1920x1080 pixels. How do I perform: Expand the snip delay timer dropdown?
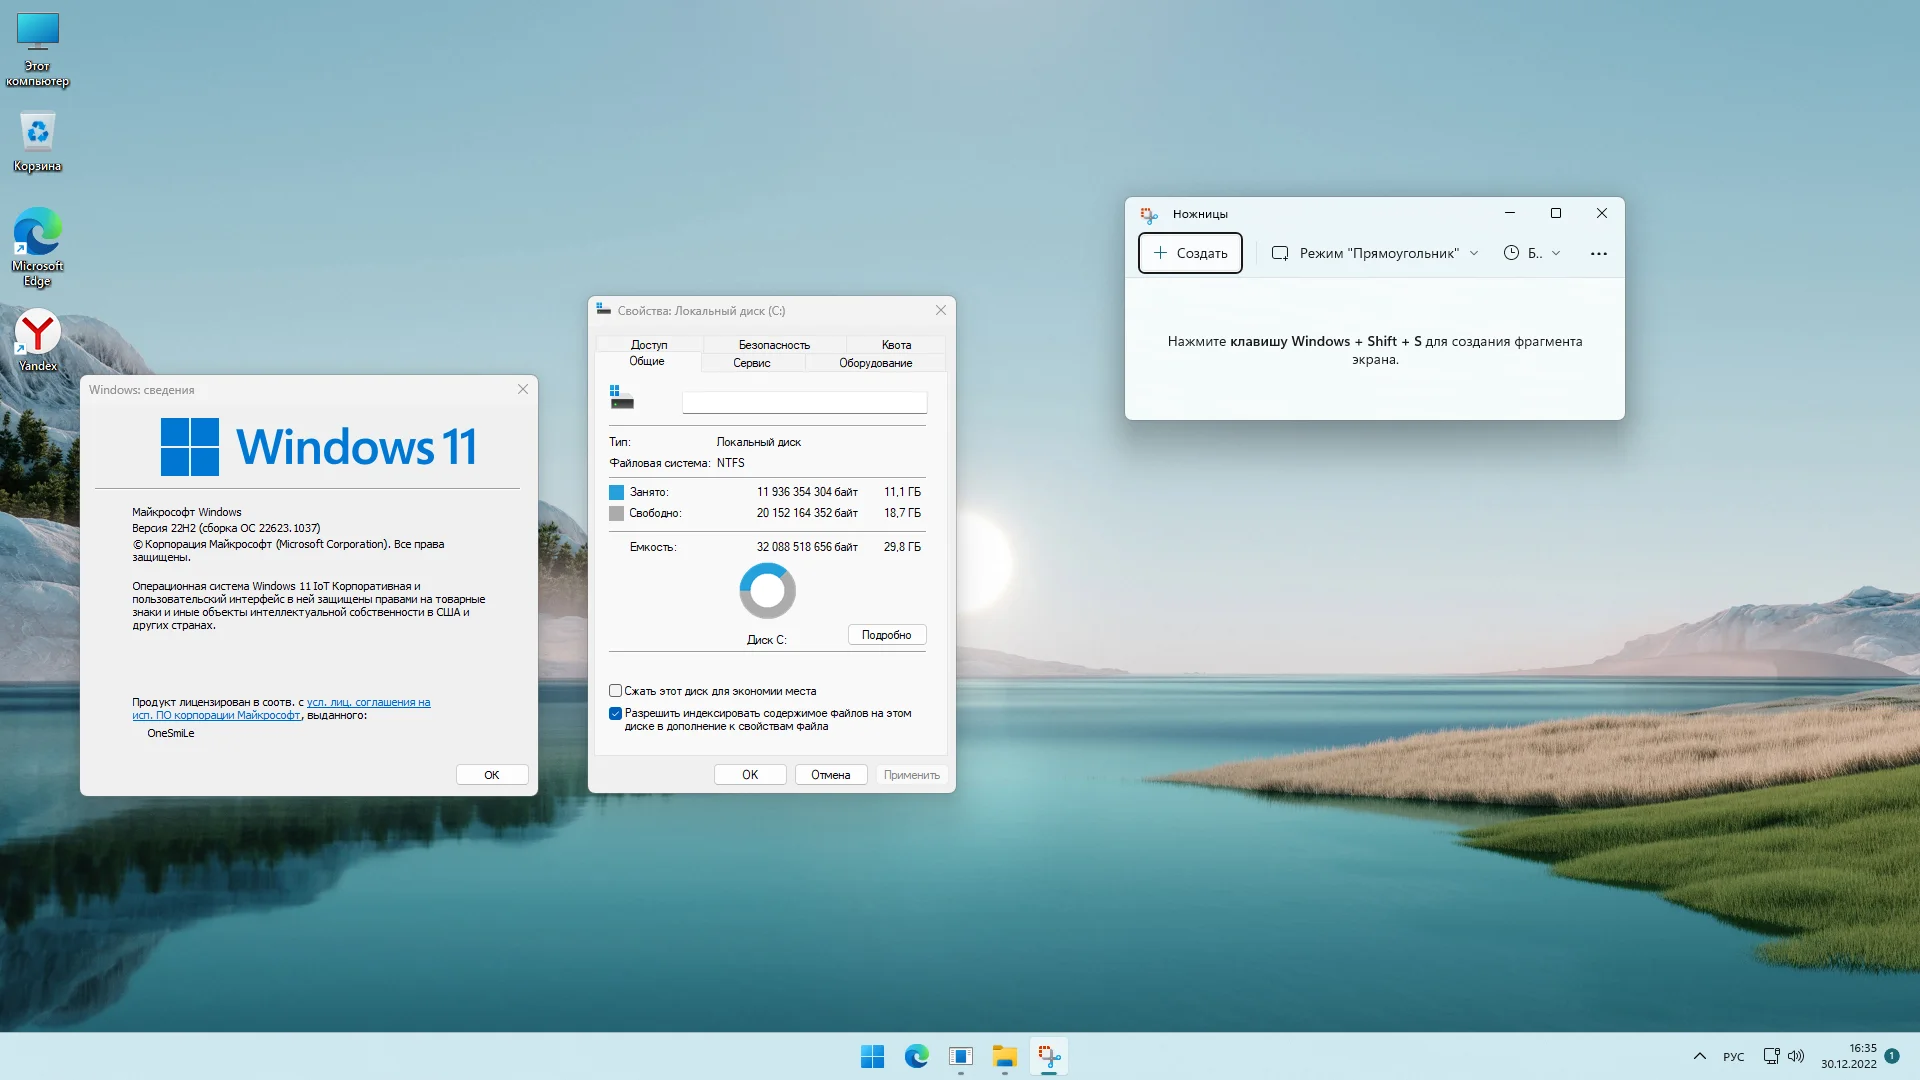point(1532,254)
